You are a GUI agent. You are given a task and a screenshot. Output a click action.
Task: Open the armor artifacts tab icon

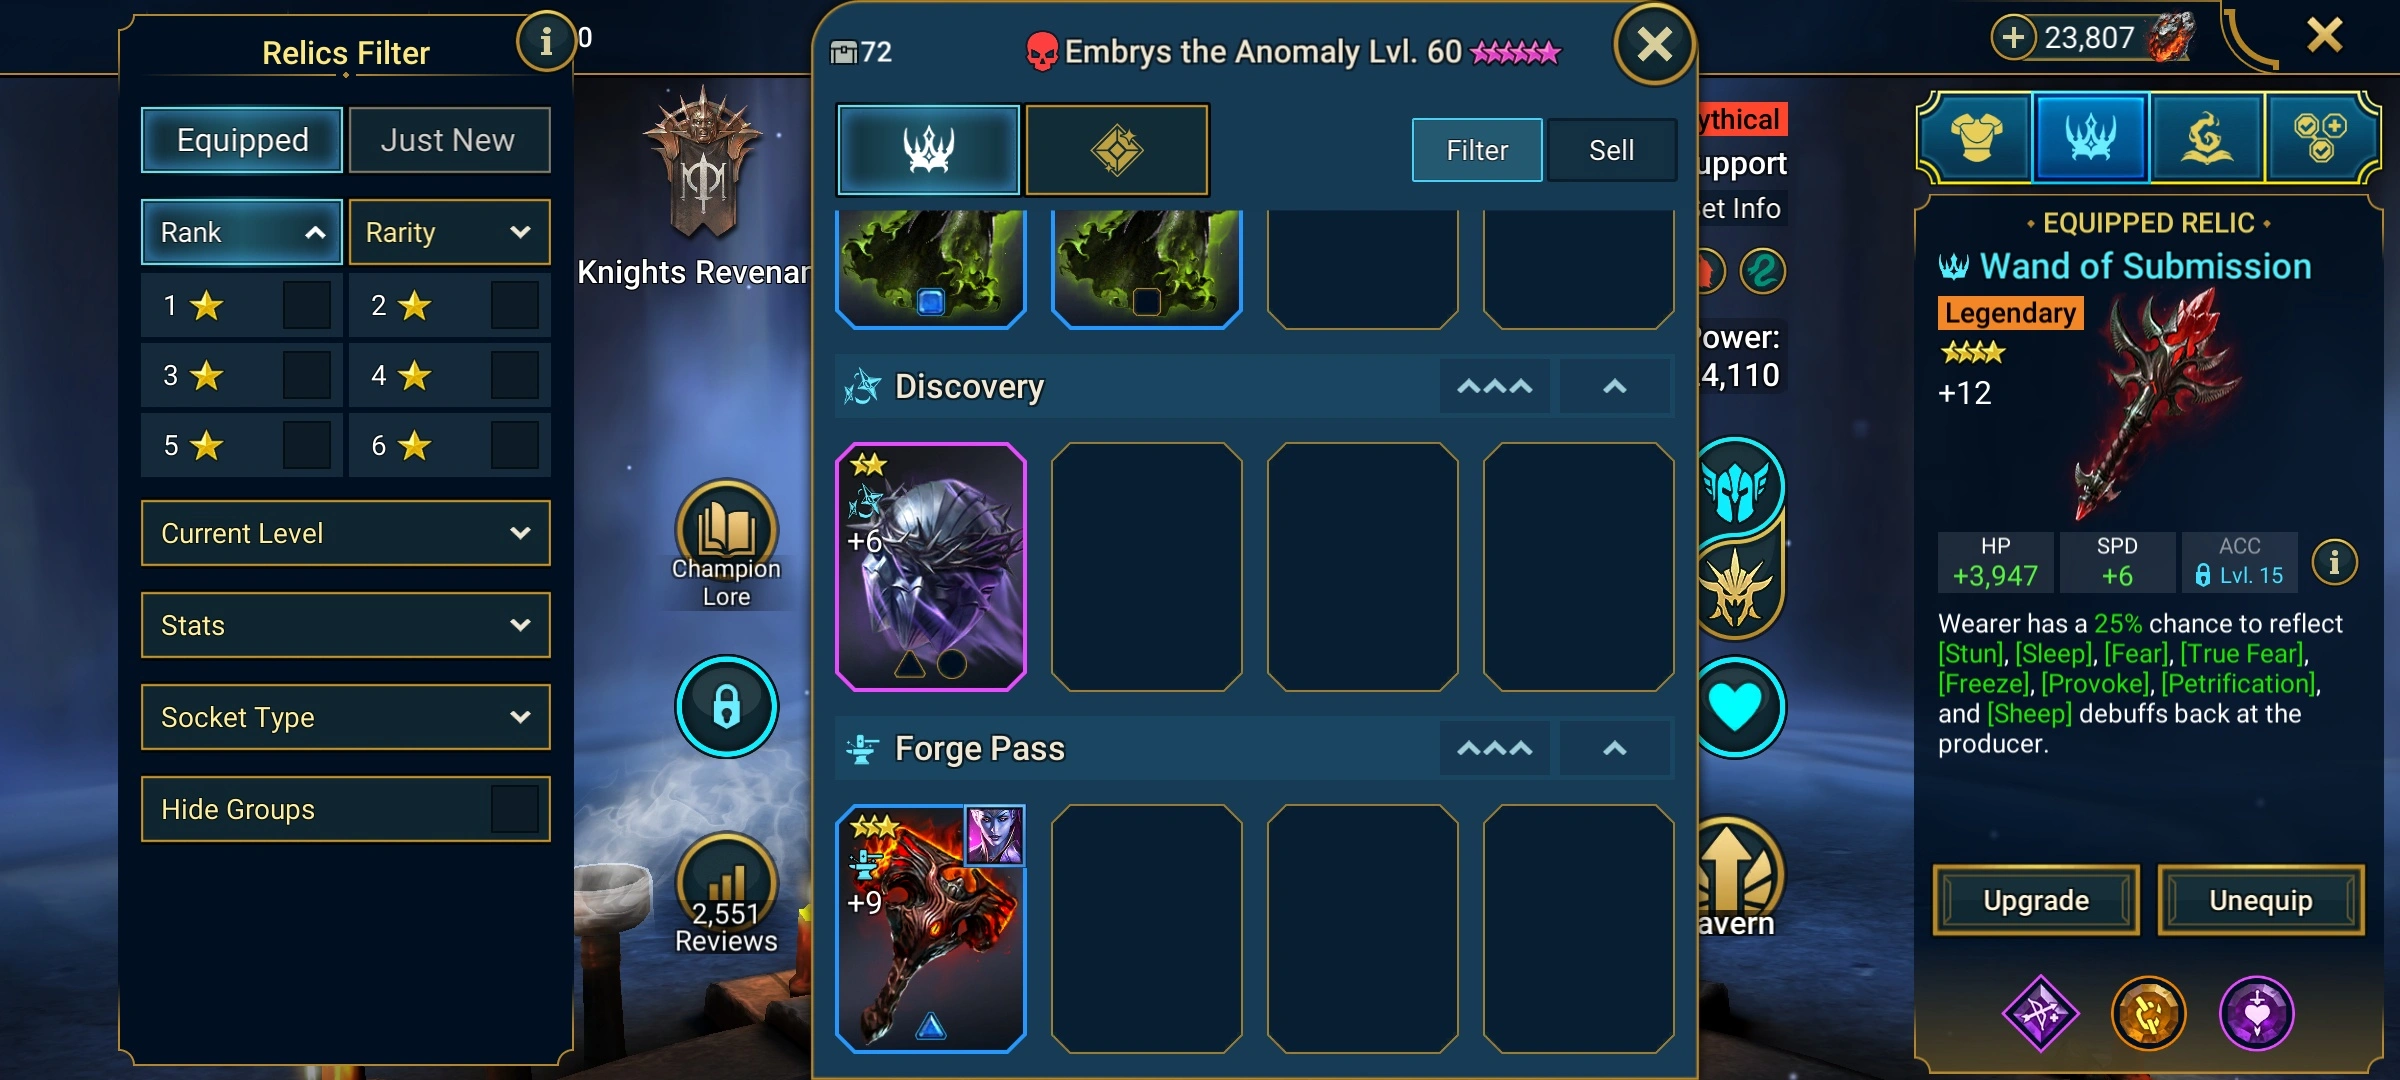[1976, 137]
